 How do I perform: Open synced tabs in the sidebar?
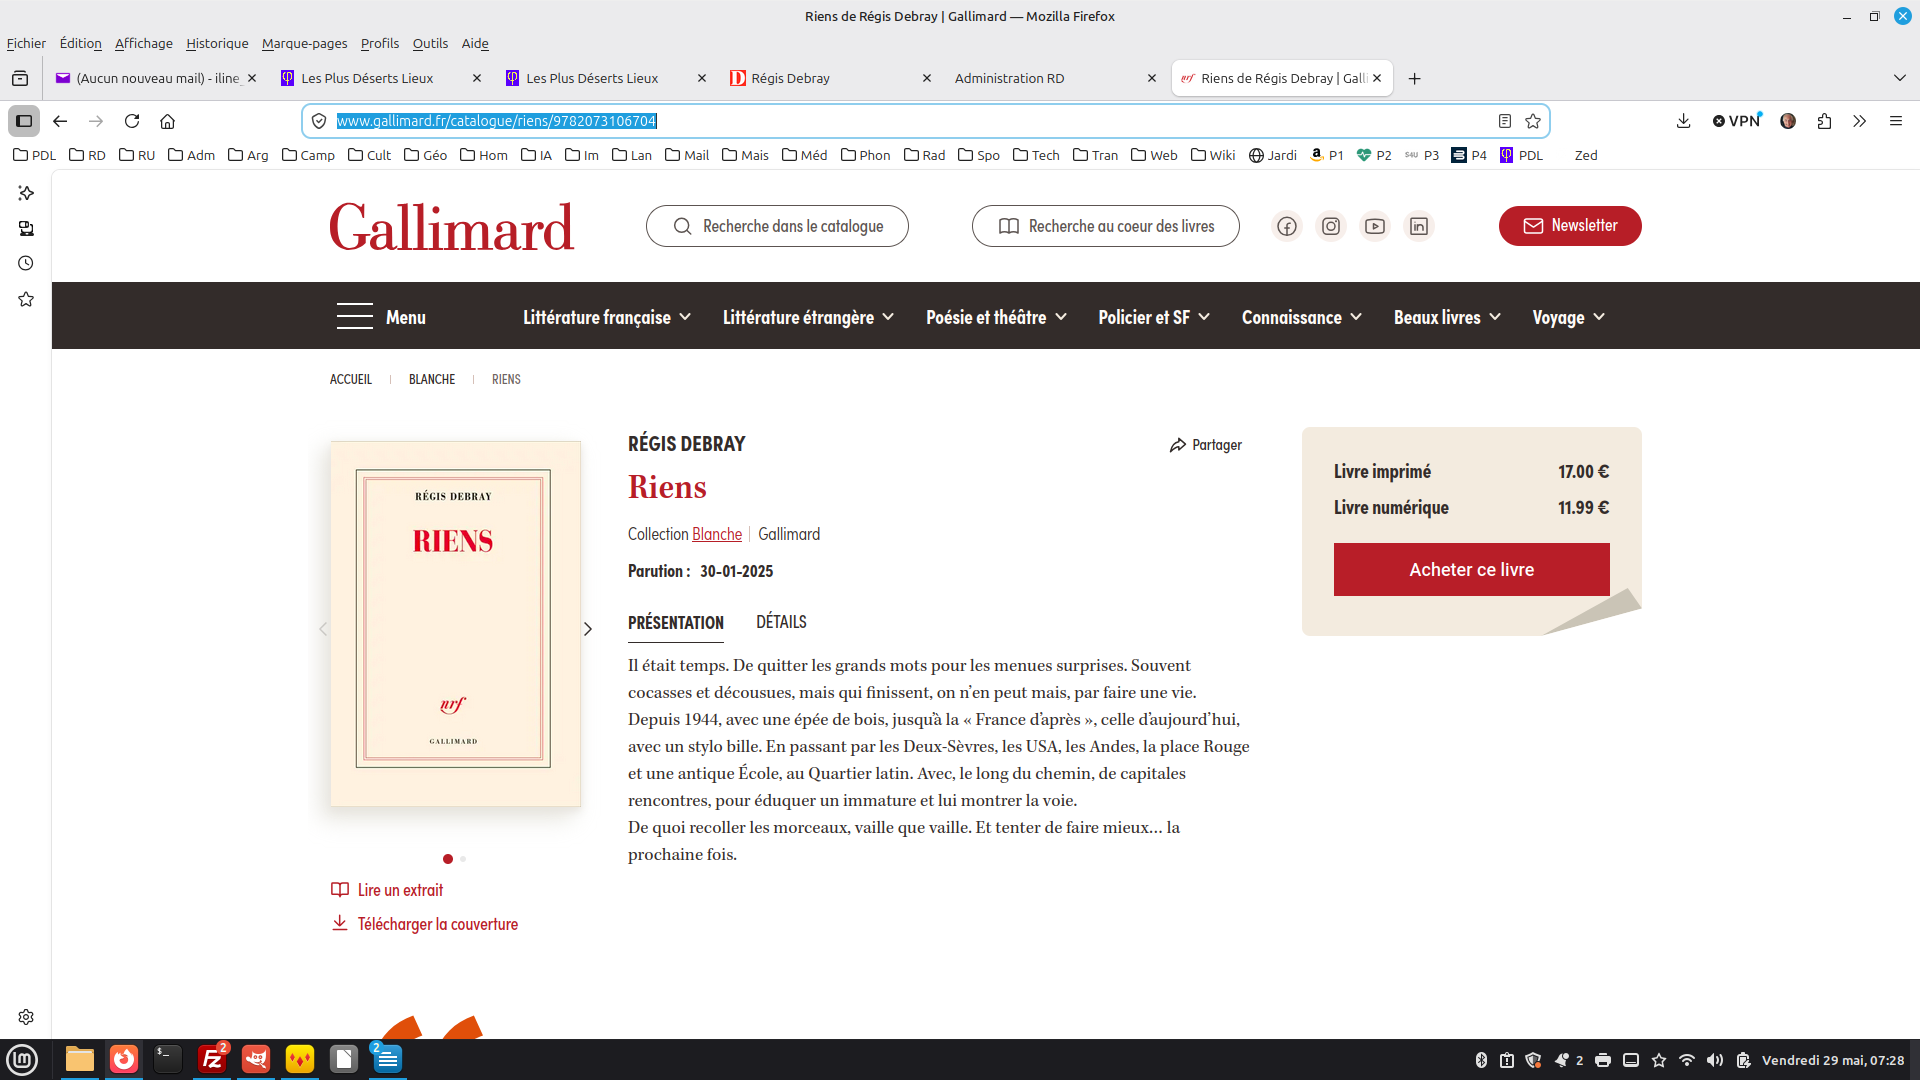tap(26, 229)
